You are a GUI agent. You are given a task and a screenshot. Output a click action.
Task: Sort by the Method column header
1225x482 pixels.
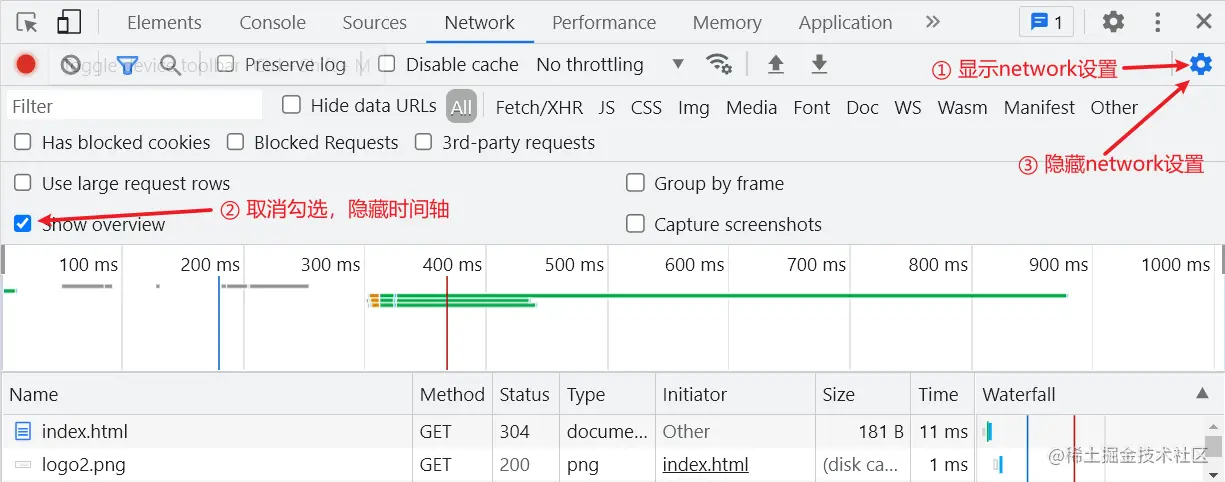[x=452, y=394]
